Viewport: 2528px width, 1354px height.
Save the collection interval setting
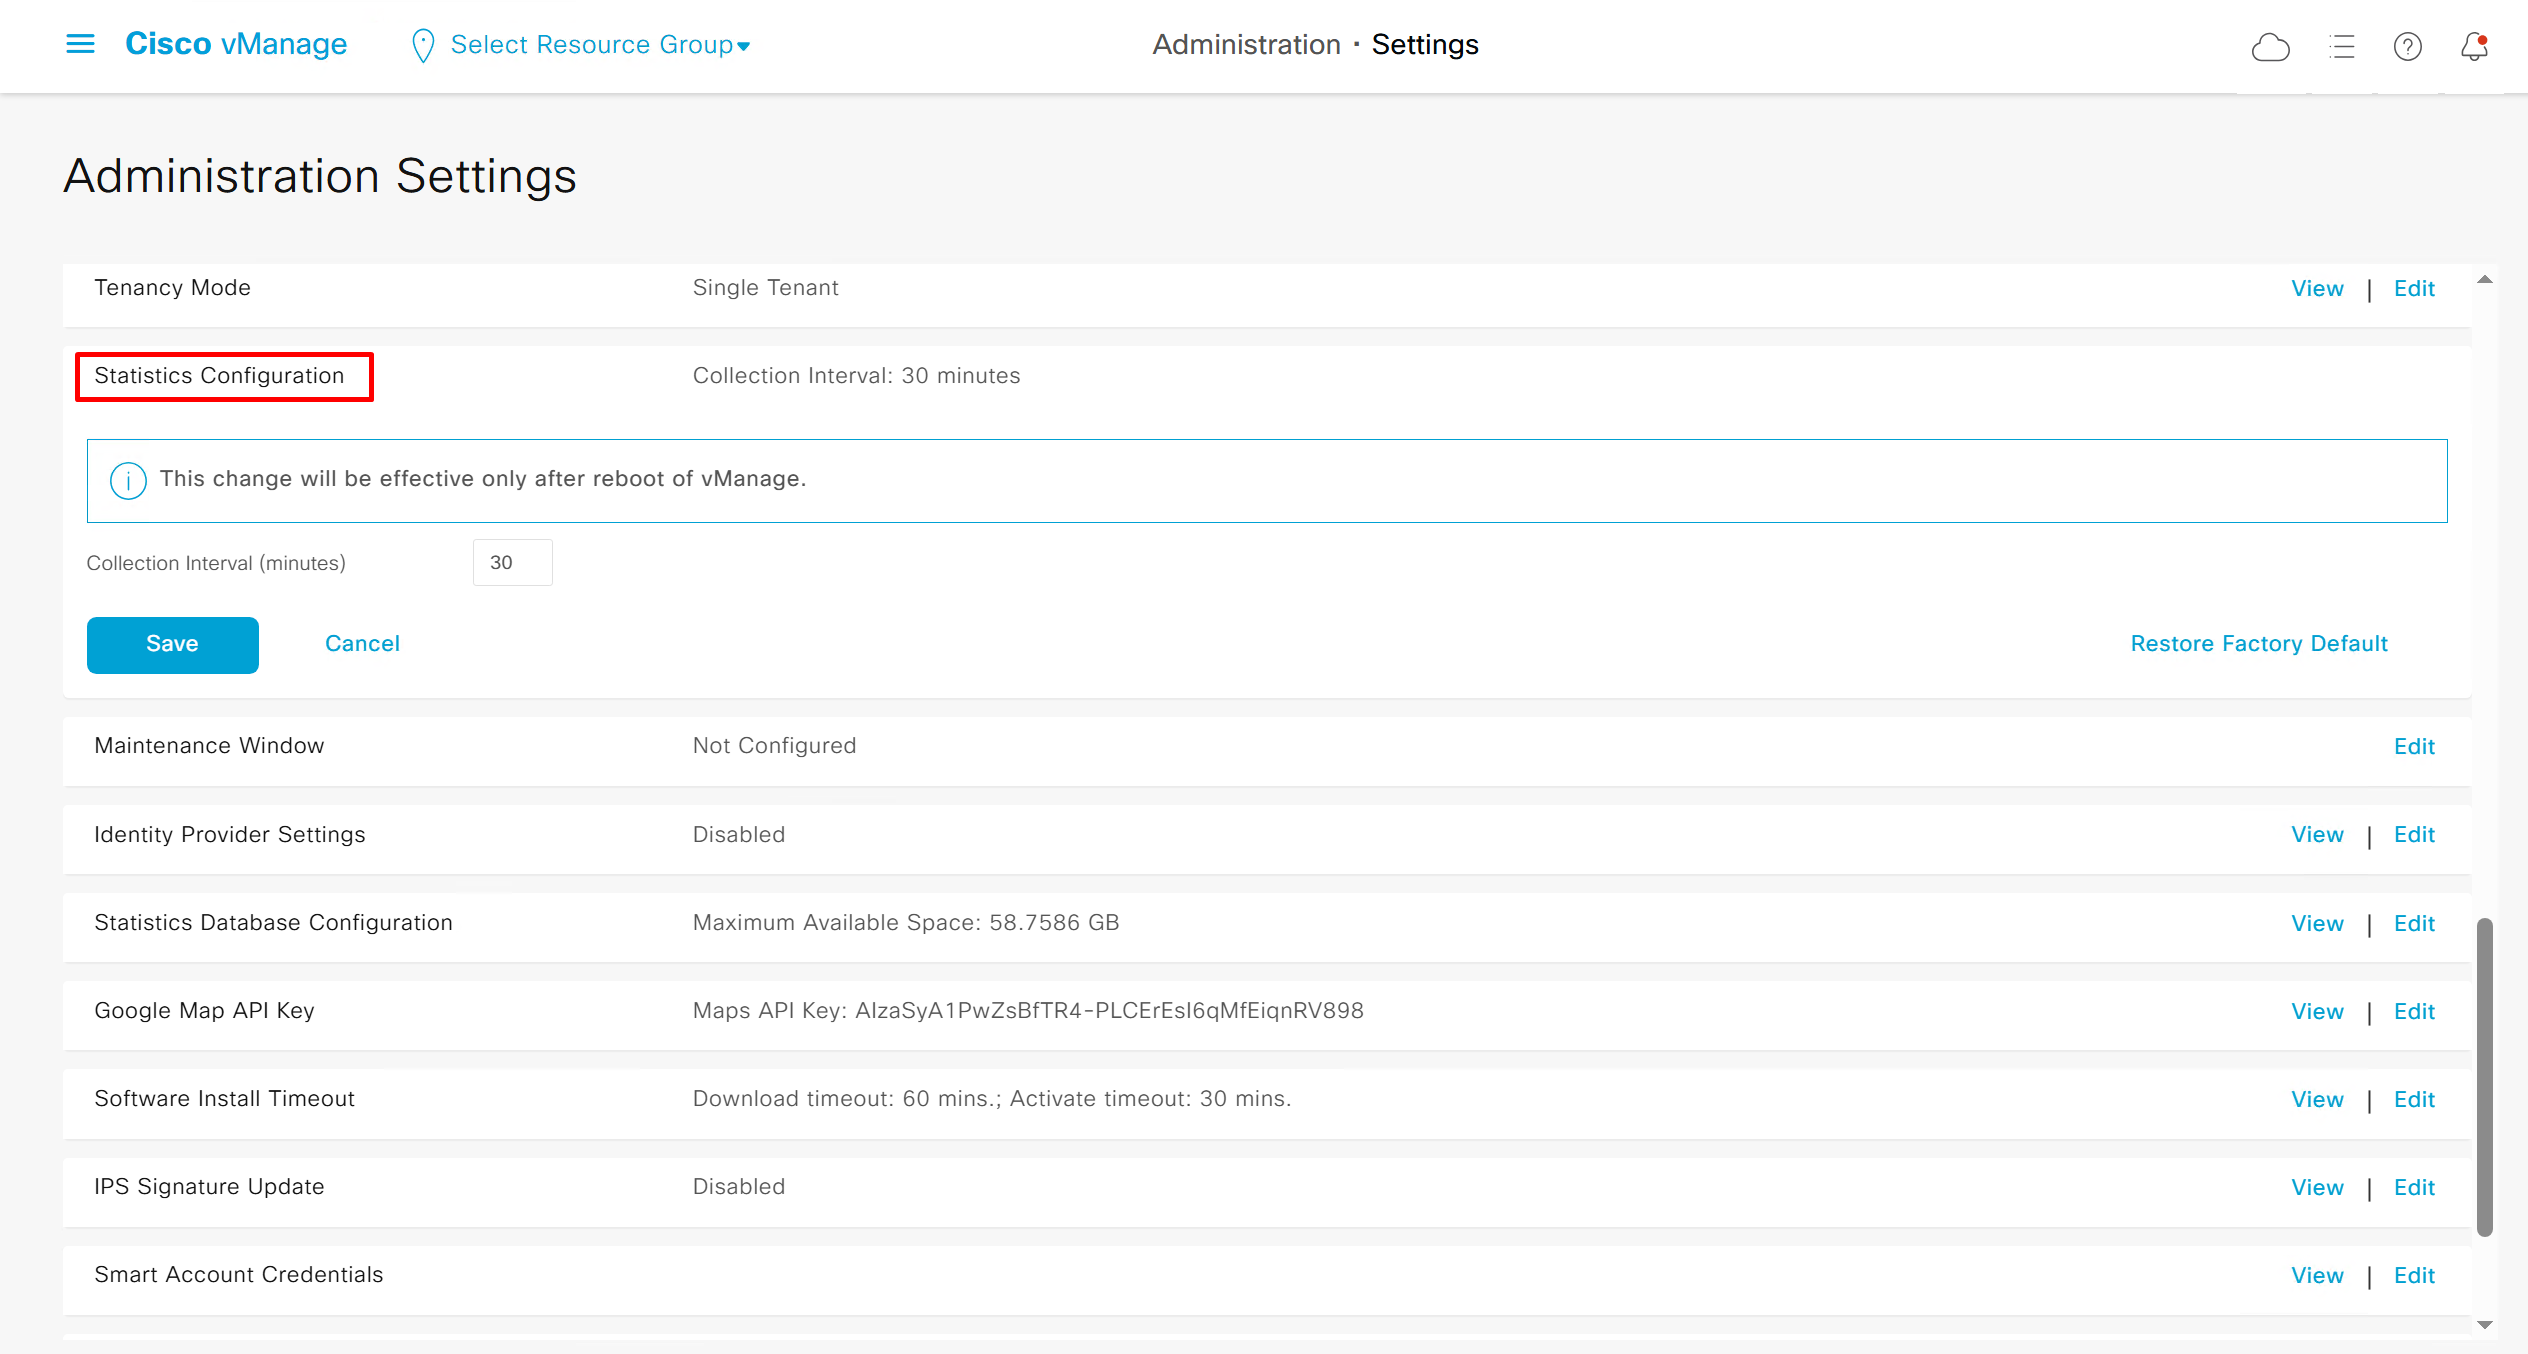click(172, 644)
